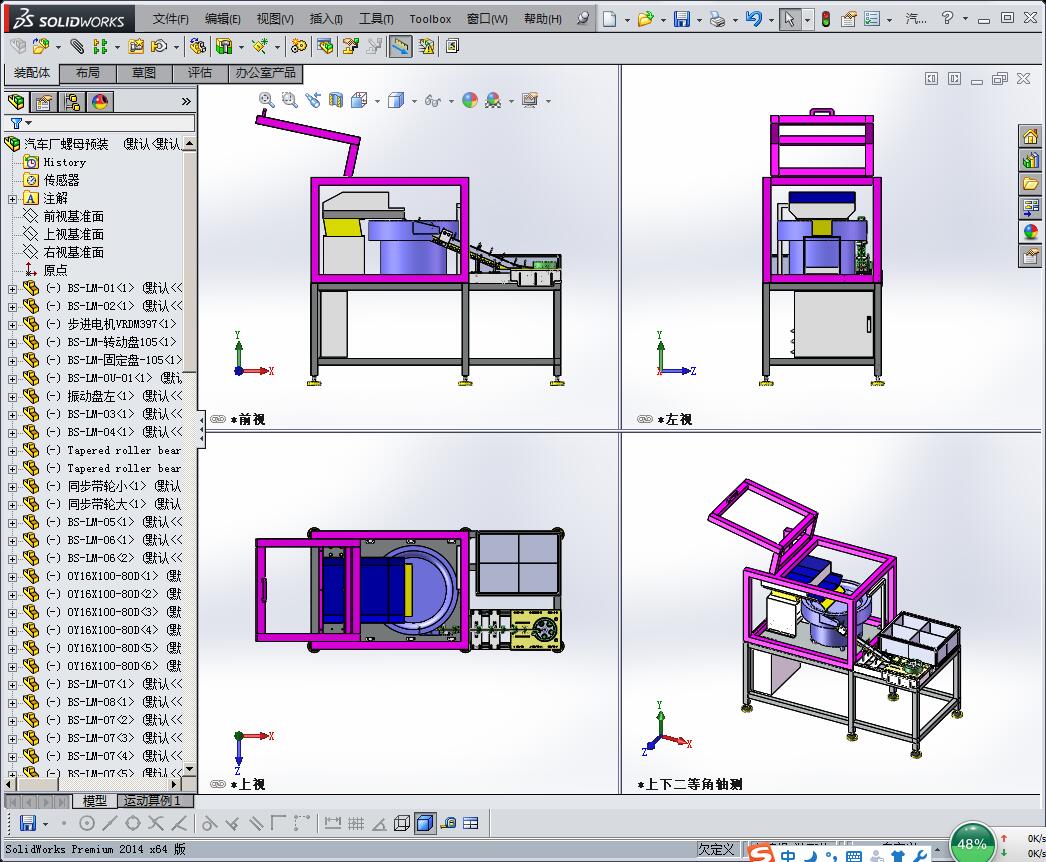This screenshot has height=862, width=1046.
Task: Click the View Settings monitor icon
Action: coord(530,100)
